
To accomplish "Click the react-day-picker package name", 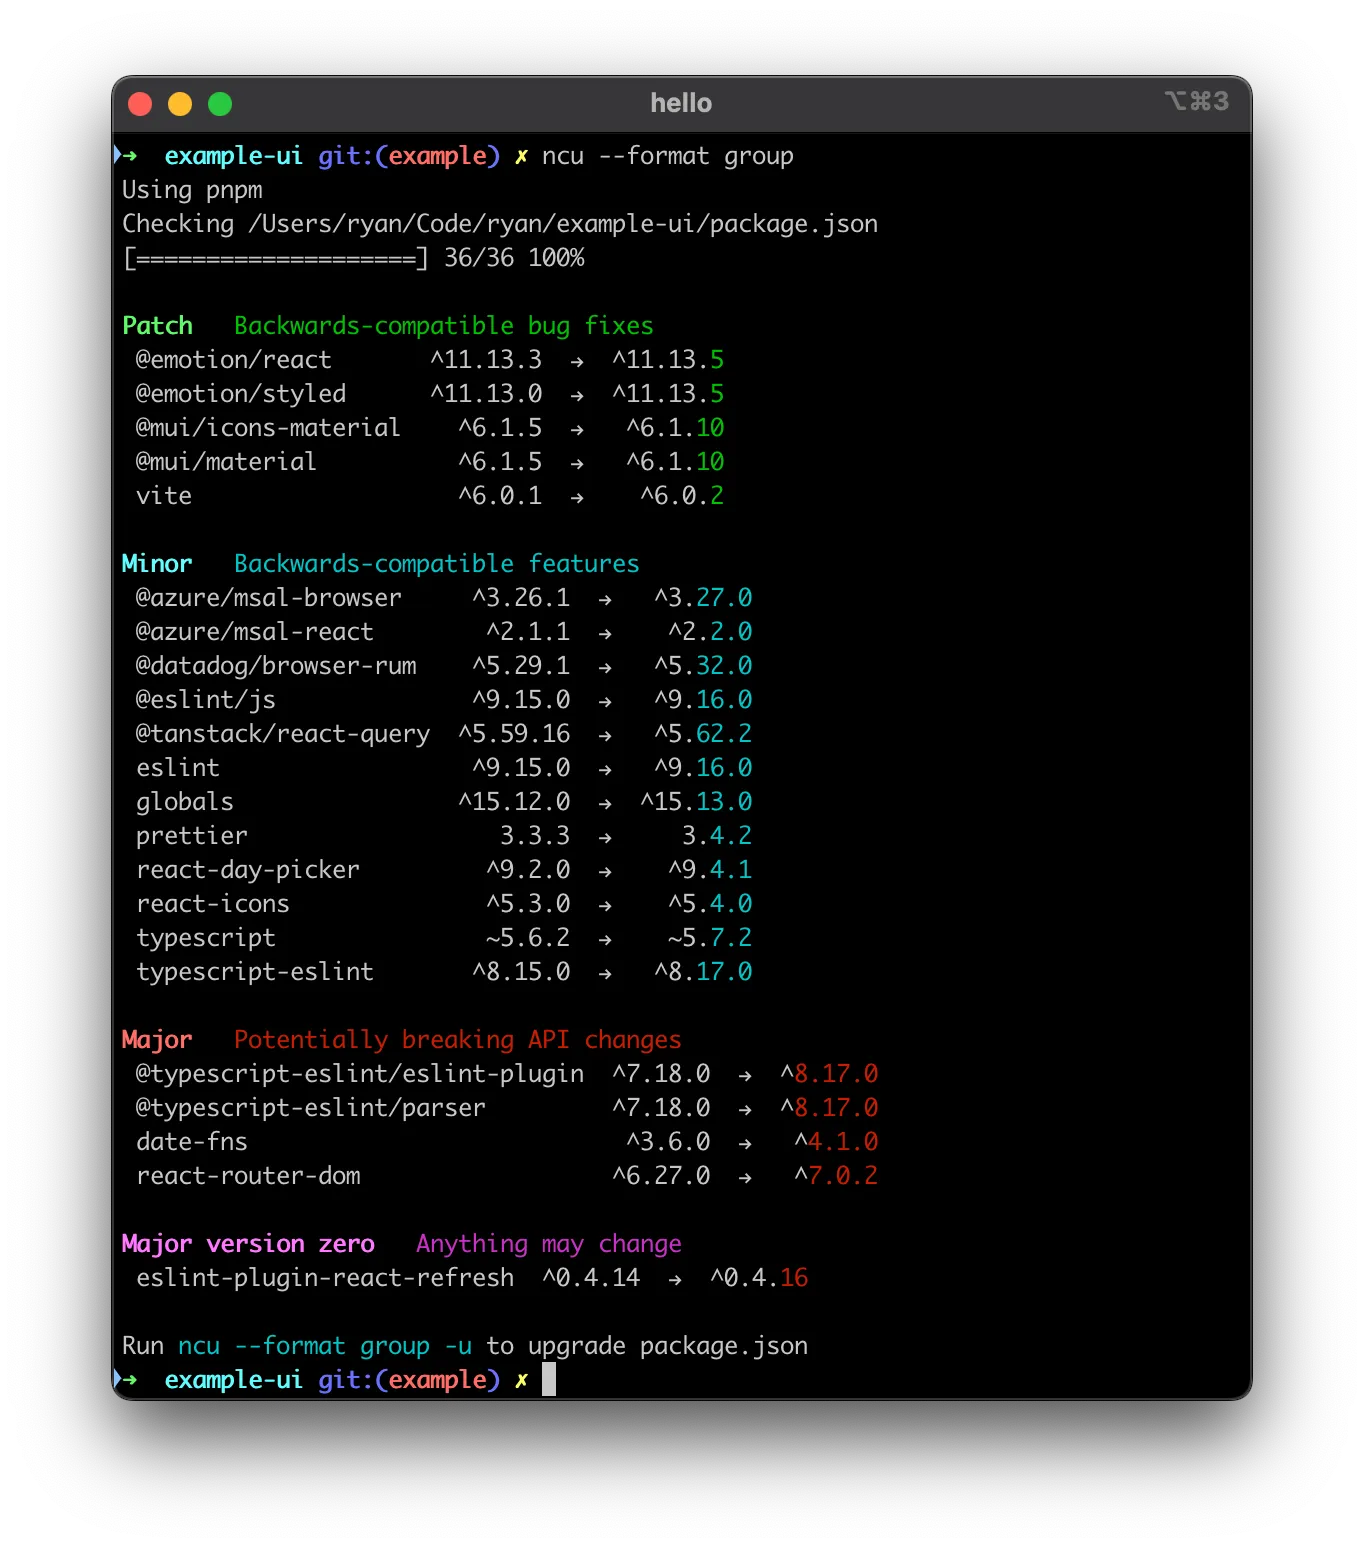I will [248, 870].
